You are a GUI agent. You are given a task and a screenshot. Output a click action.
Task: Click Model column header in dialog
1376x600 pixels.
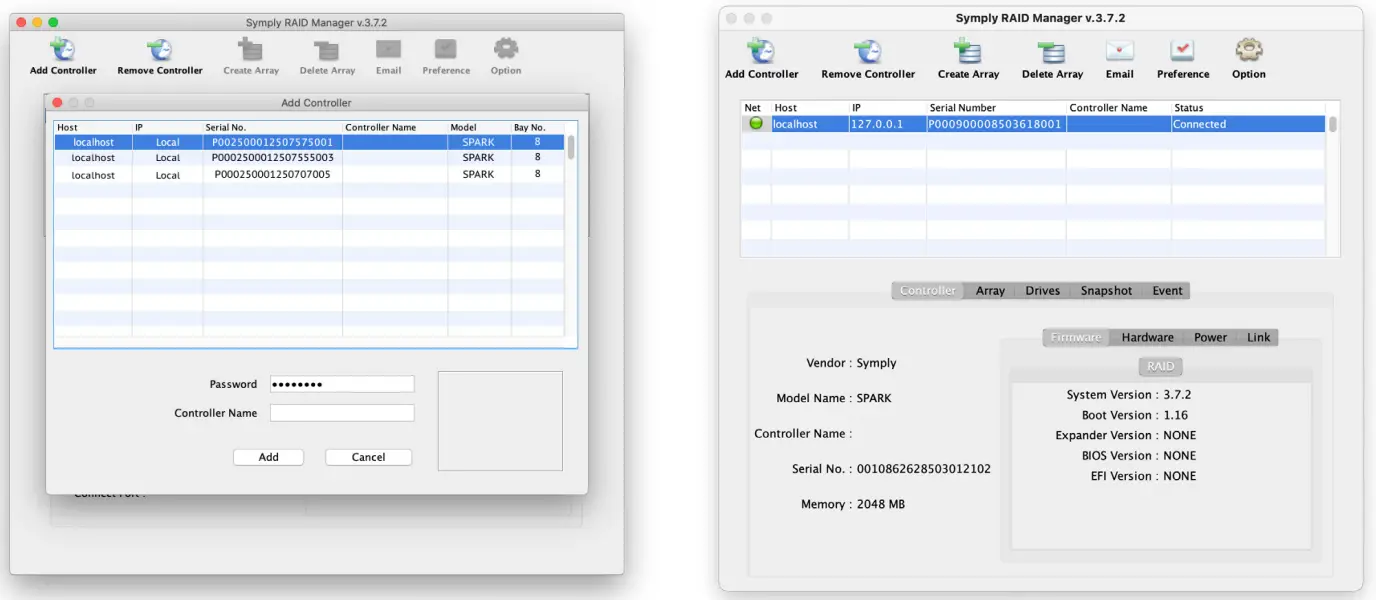tap(479, 128)
